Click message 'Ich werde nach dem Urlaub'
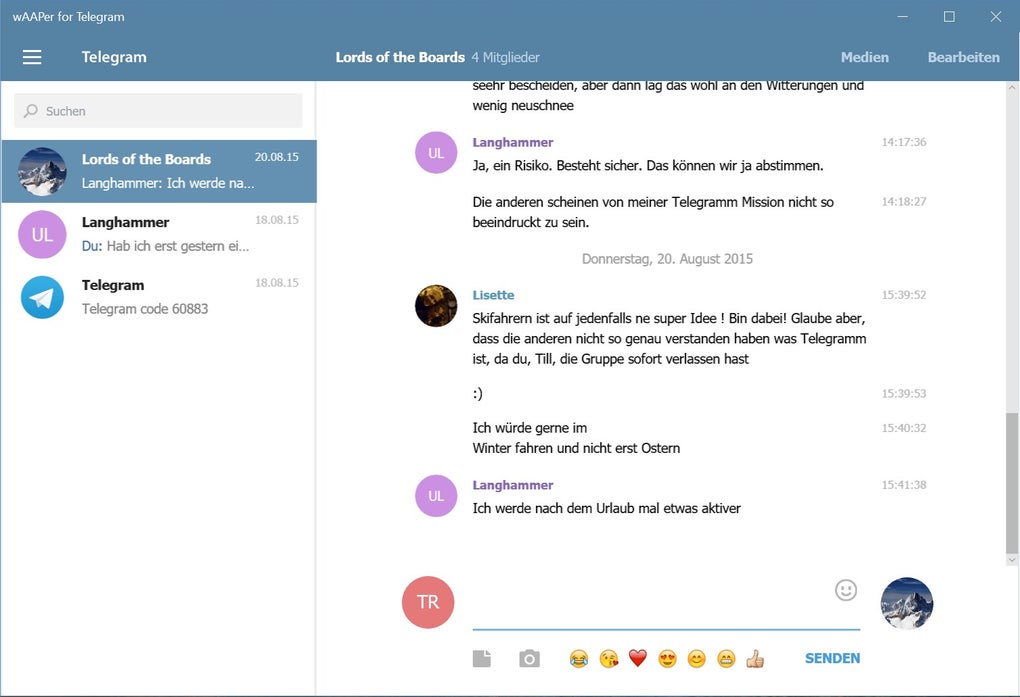Viewport: 1020px width, 697px height. [x=606, y=508]
